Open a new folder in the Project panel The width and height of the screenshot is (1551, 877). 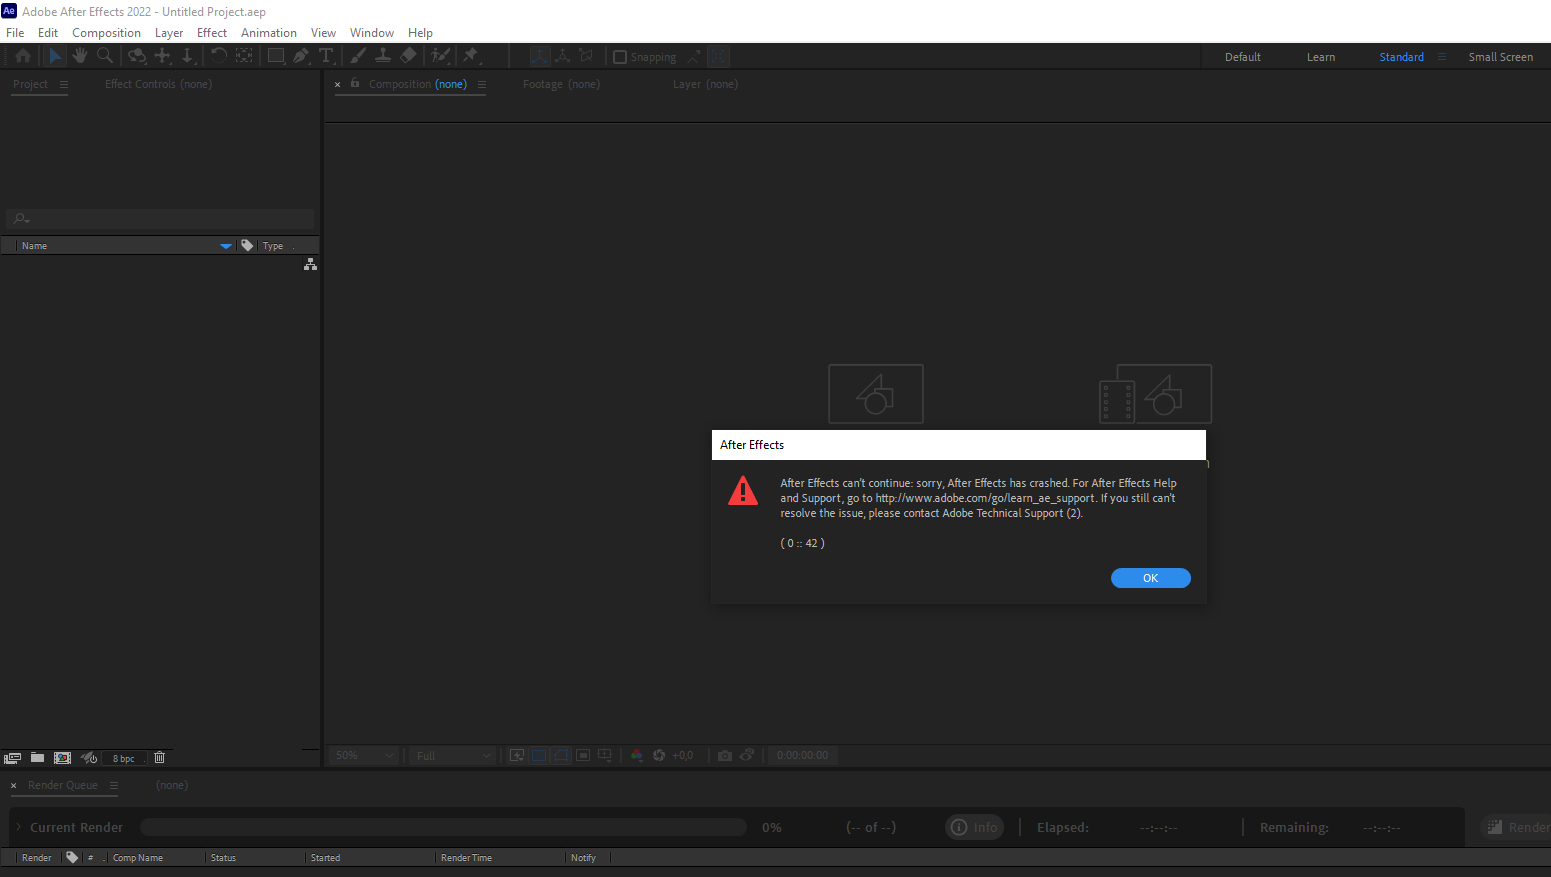point(38,757)
